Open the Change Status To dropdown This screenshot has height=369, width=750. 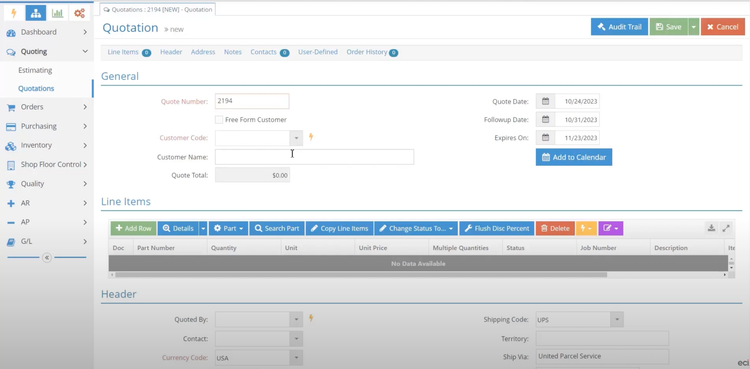click(416, 228)
